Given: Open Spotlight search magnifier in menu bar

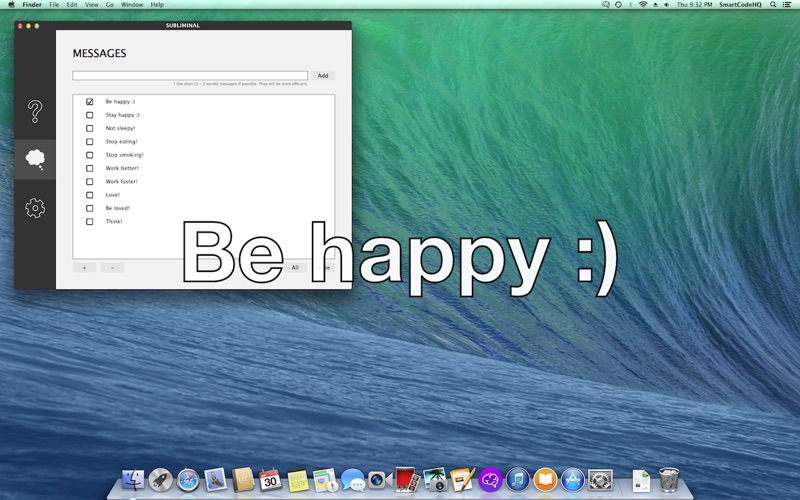Looking at the screenshot, I should 773,5.
